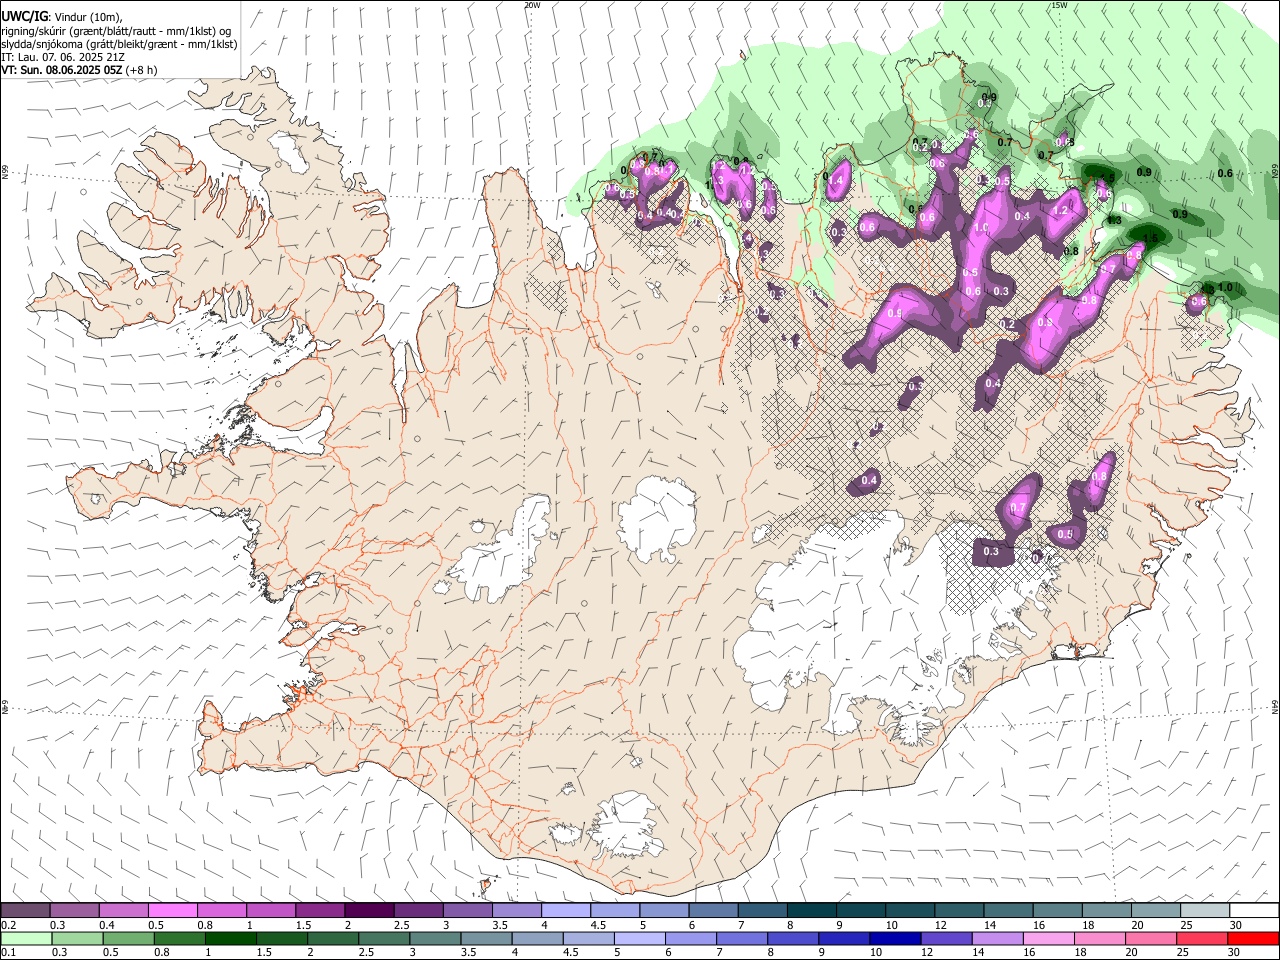Click the '15W' longitude label at top

[x=1059, y=5]
